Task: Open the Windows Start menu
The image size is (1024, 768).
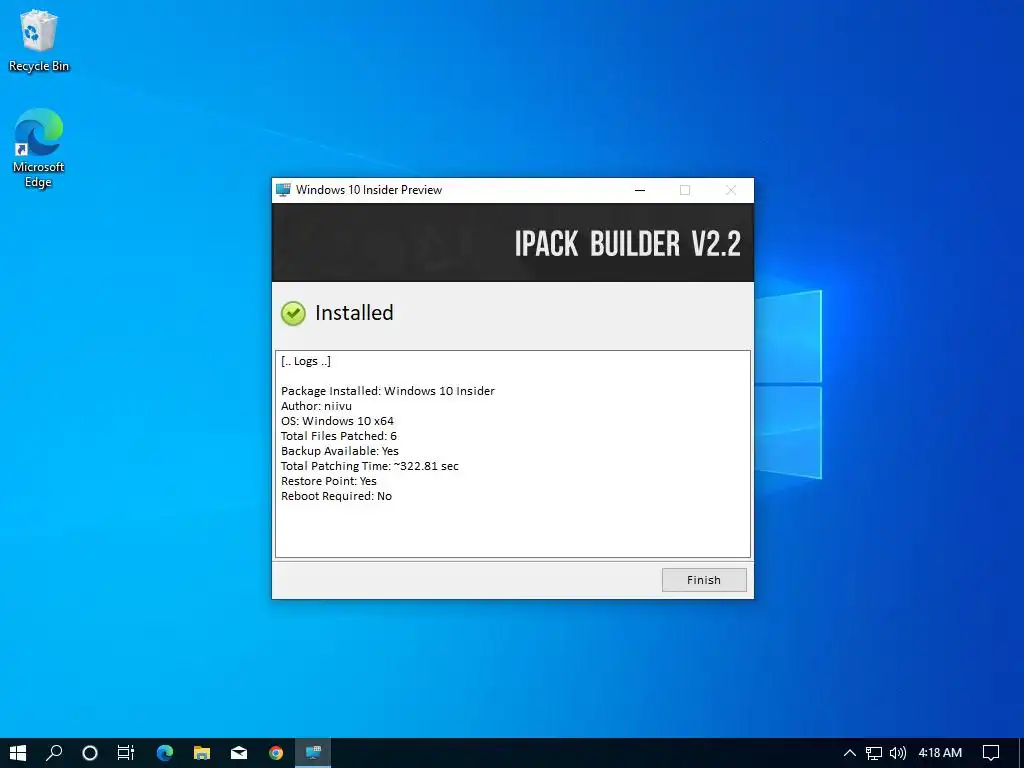Action: point(18,753)
